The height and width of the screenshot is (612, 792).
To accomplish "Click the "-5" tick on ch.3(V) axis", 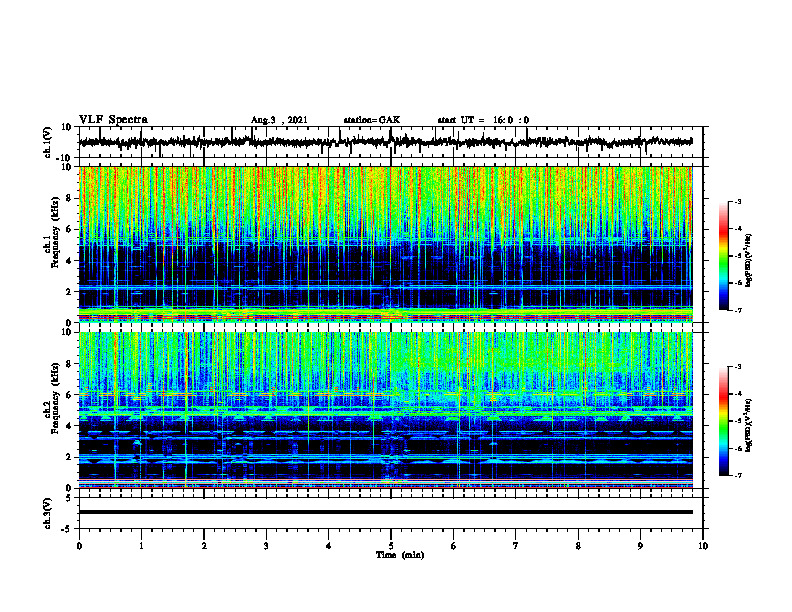I will point(67,529).
